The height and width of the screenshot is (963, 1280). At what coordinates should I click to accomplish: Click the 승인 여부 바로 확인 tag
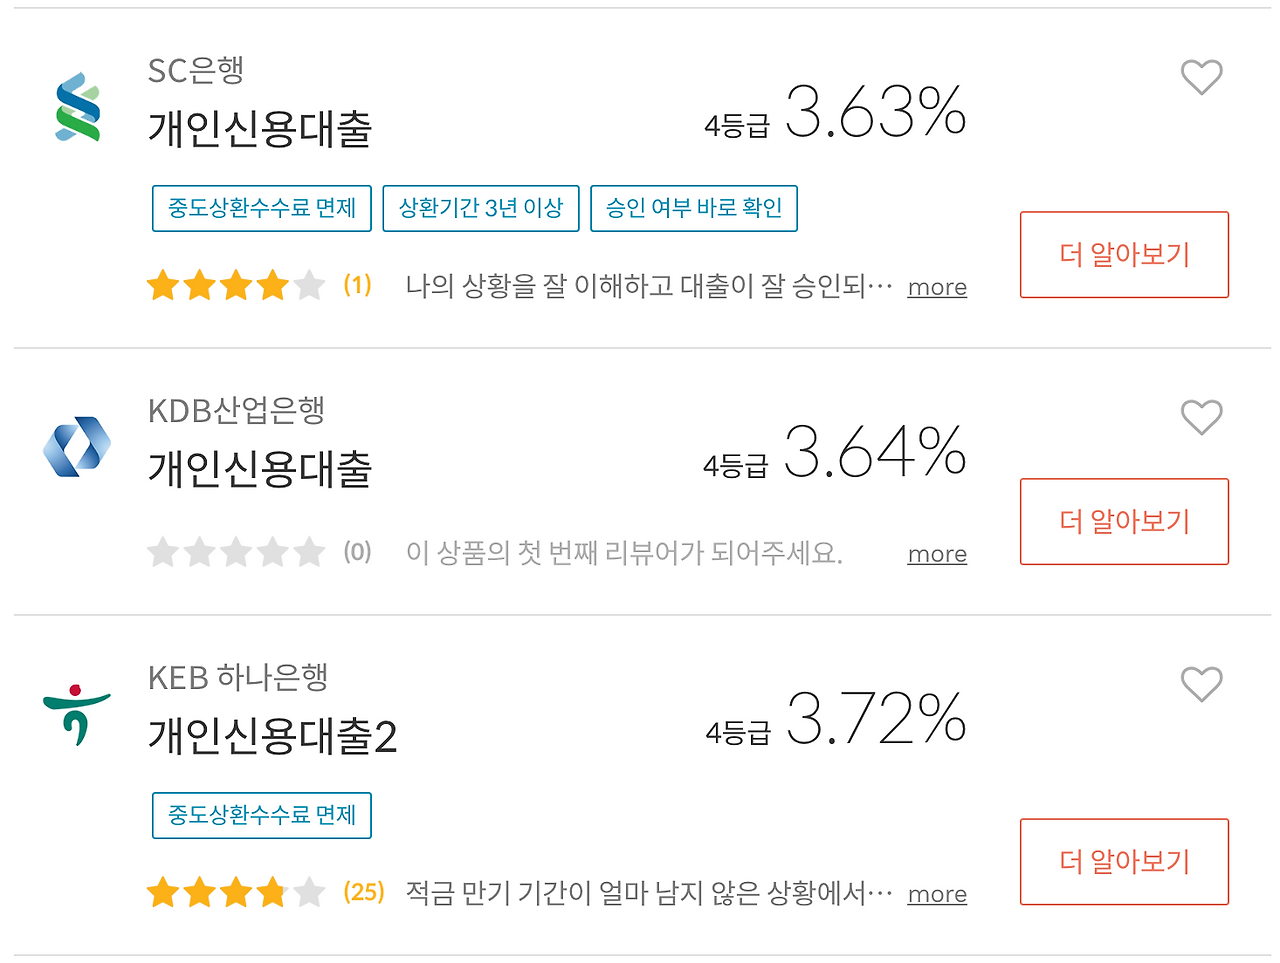pos(694,208)
